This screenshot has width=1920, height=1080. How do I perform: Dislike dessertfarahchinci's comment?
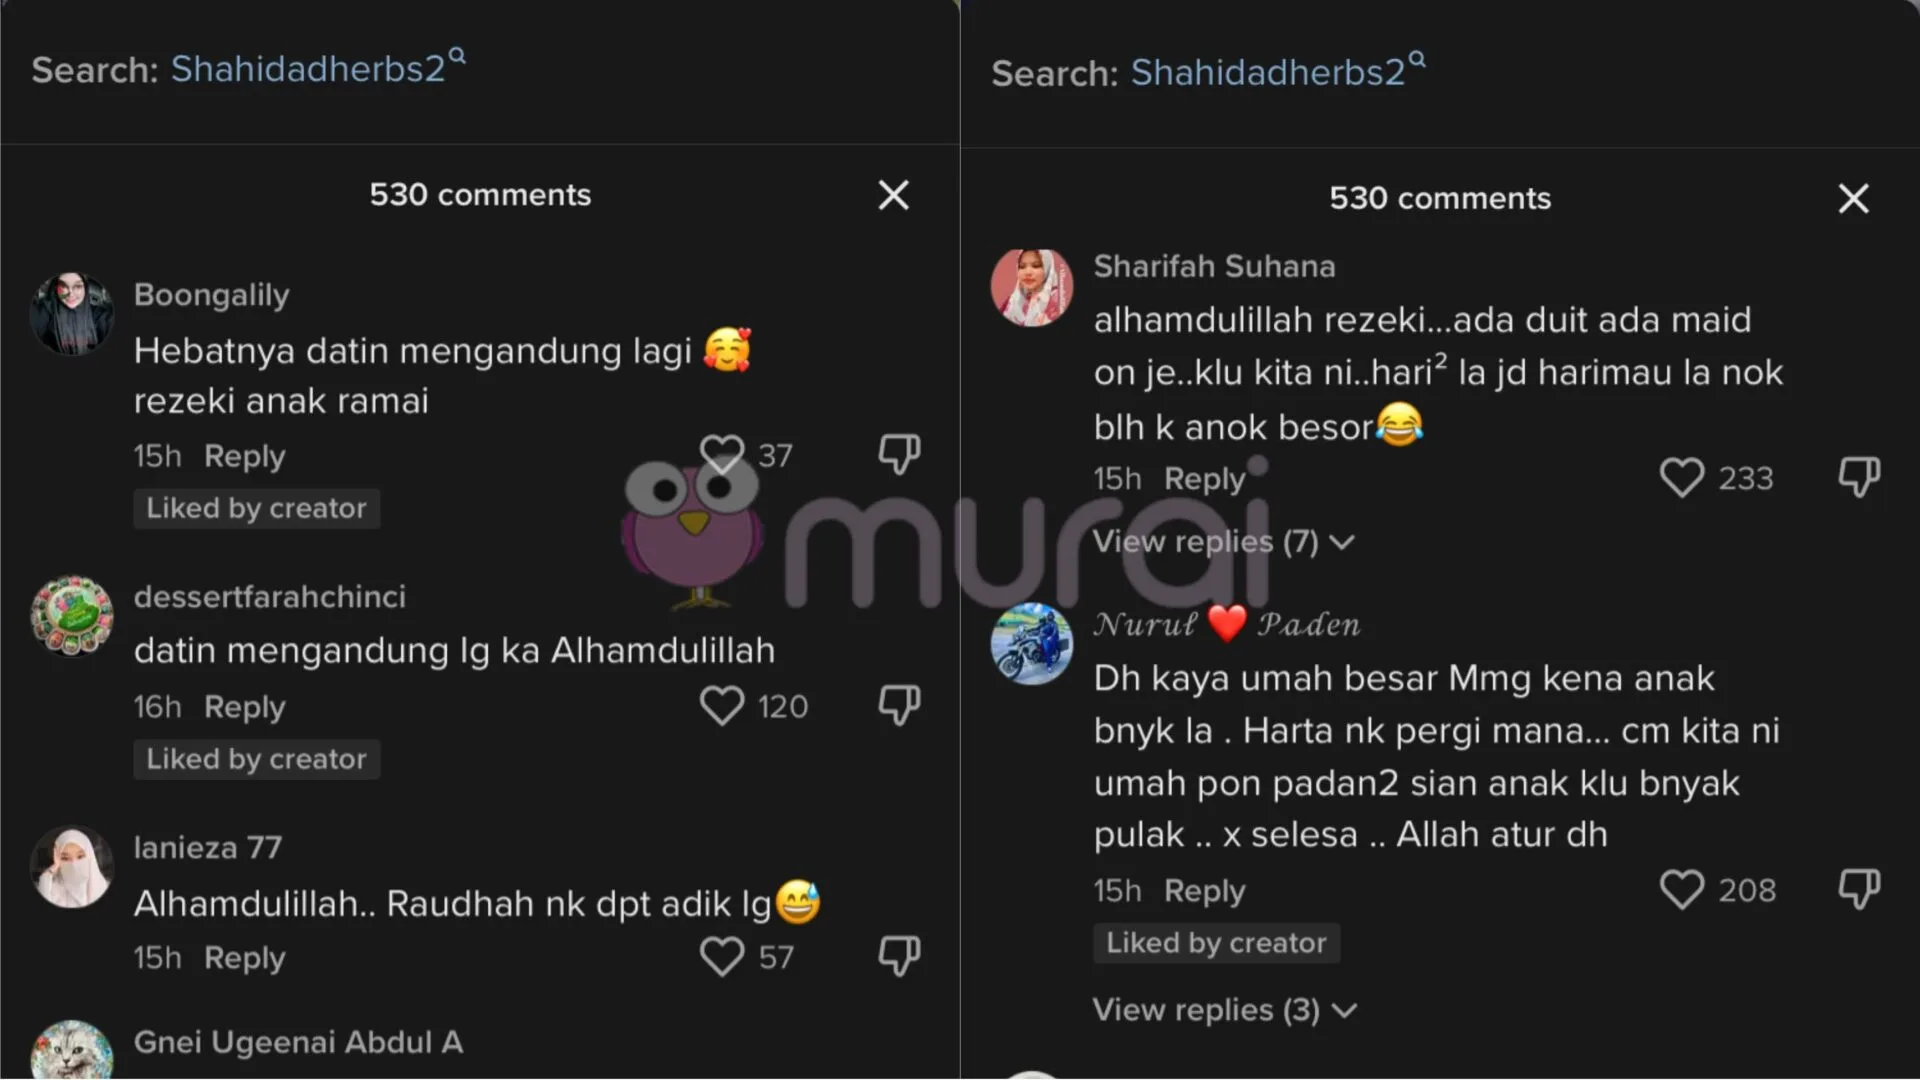click(x=899, y=706)
